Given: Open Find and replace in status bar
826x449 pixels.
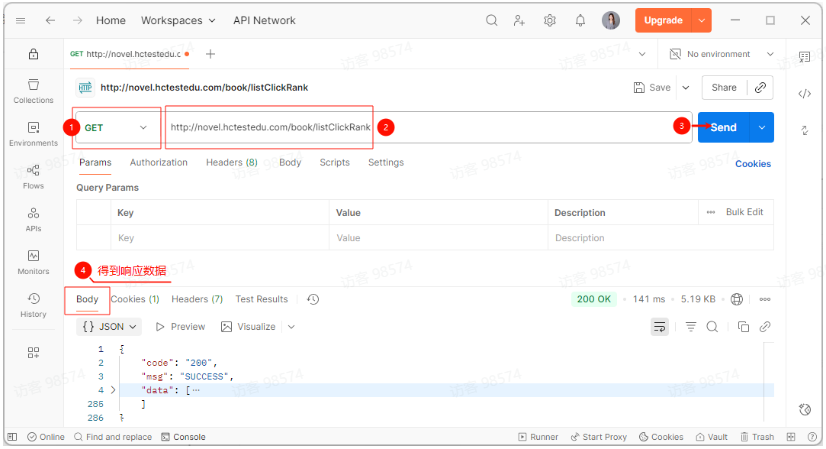Looking at the screenshot, I should [113, 437].
